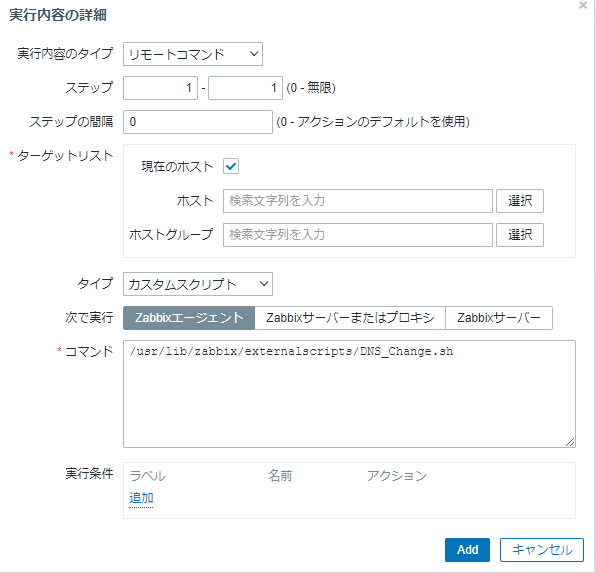
Task: Click the first ステップ start field
Action: [x=160, y=88]
